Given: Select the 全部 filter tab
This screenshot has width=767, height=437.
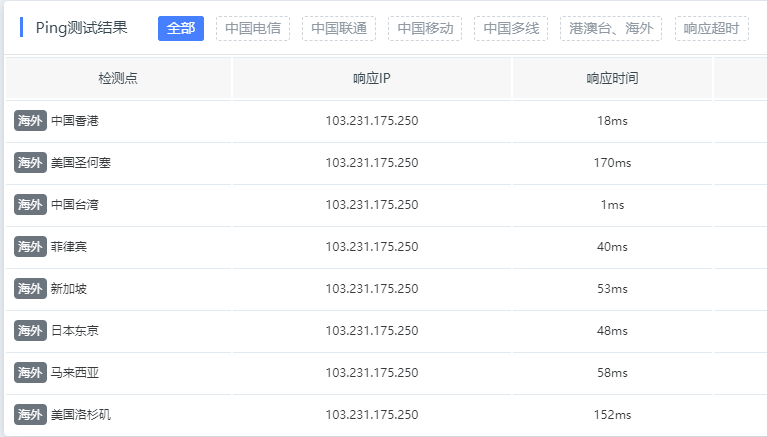Looking at the screenshot, I should pos(180,28).
